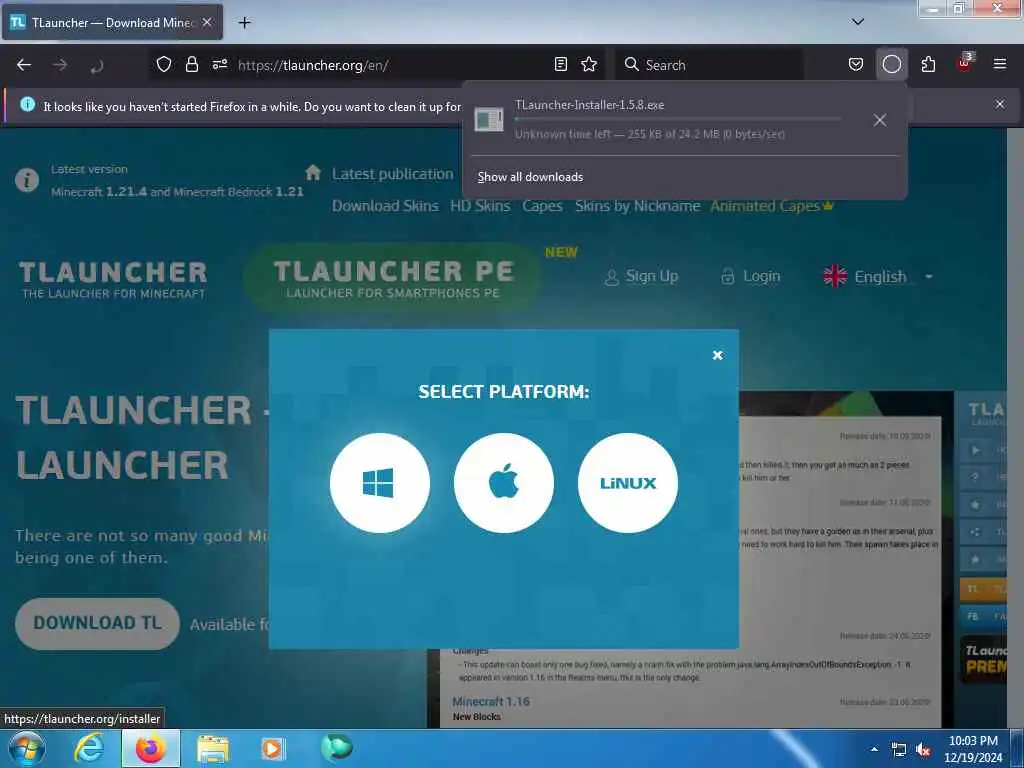Open Download Skins link
This screenshot has width=1024, height=768.
pos(385,206)
